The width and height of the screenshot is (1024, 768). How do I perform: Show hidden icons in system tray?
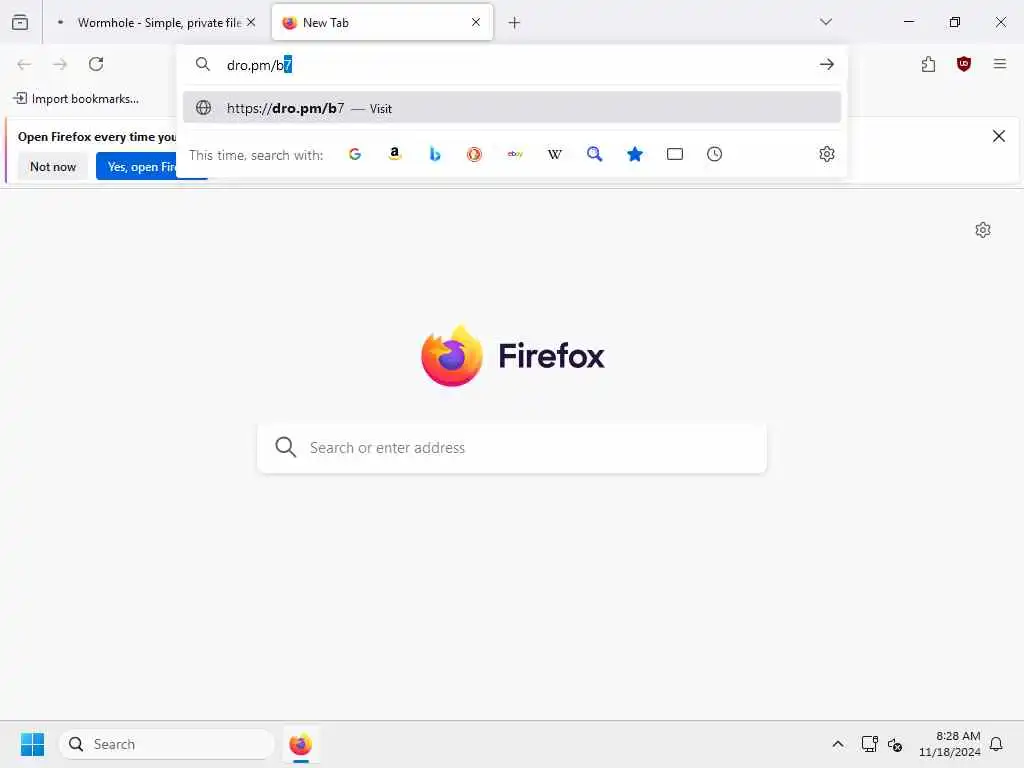pos(838,744)
